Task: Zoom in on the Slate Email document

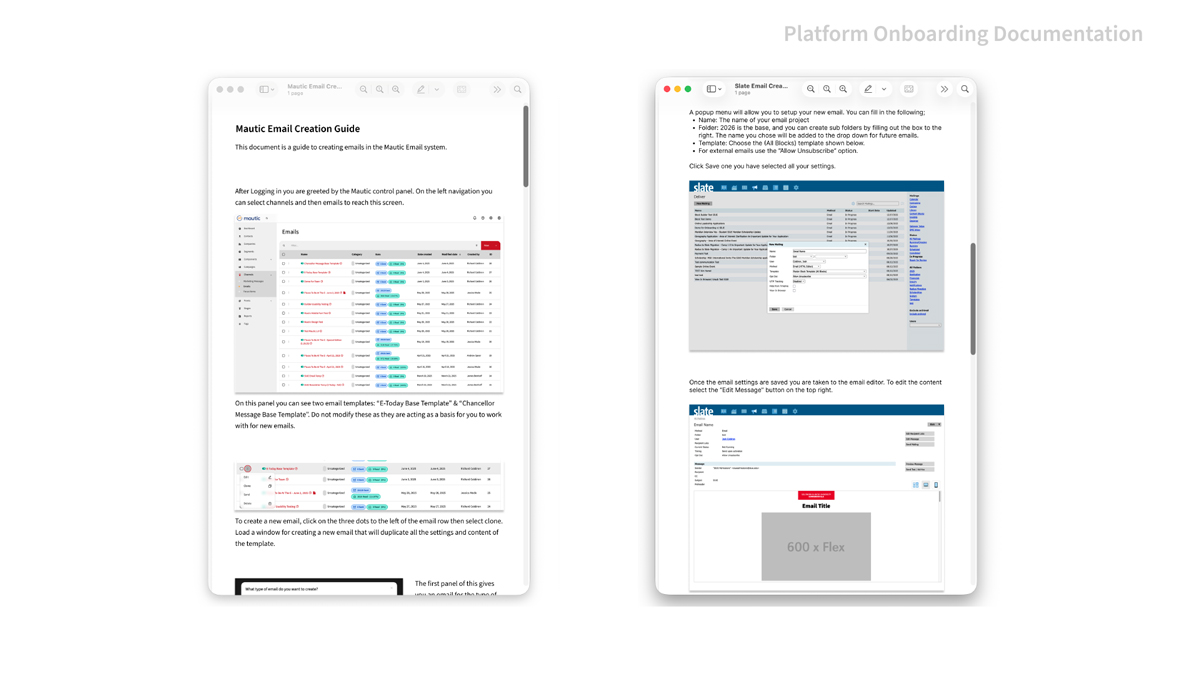Action: click(x=843, y=89)
